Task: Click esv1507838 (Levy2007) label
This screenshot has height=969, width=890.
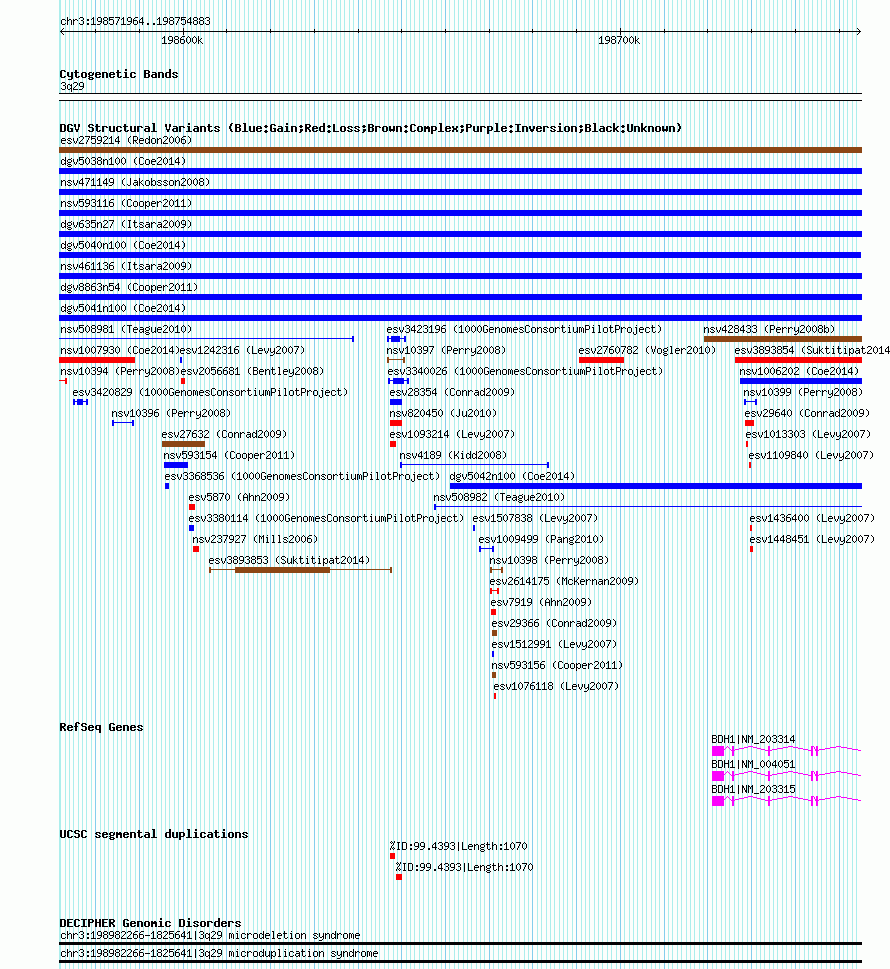Action: 535,518
